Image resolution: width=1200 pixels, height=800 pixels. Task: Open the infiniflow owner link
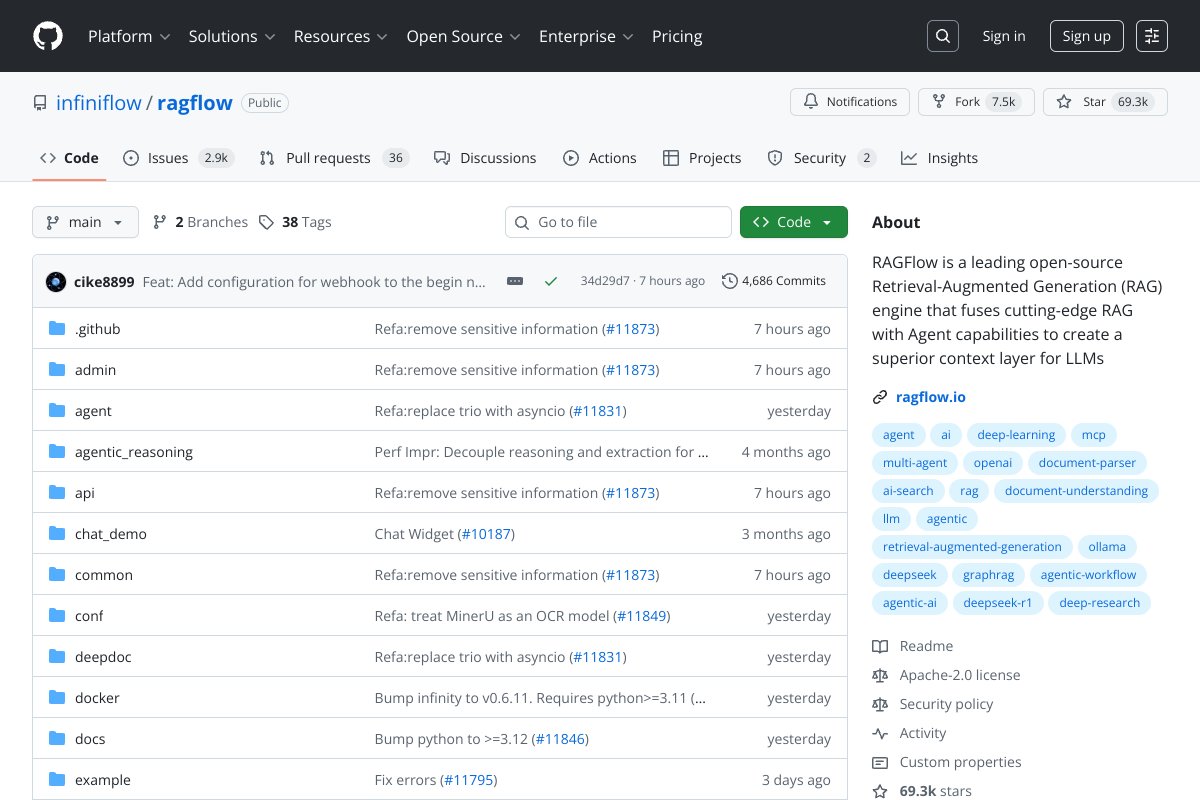tap(99, 102)
